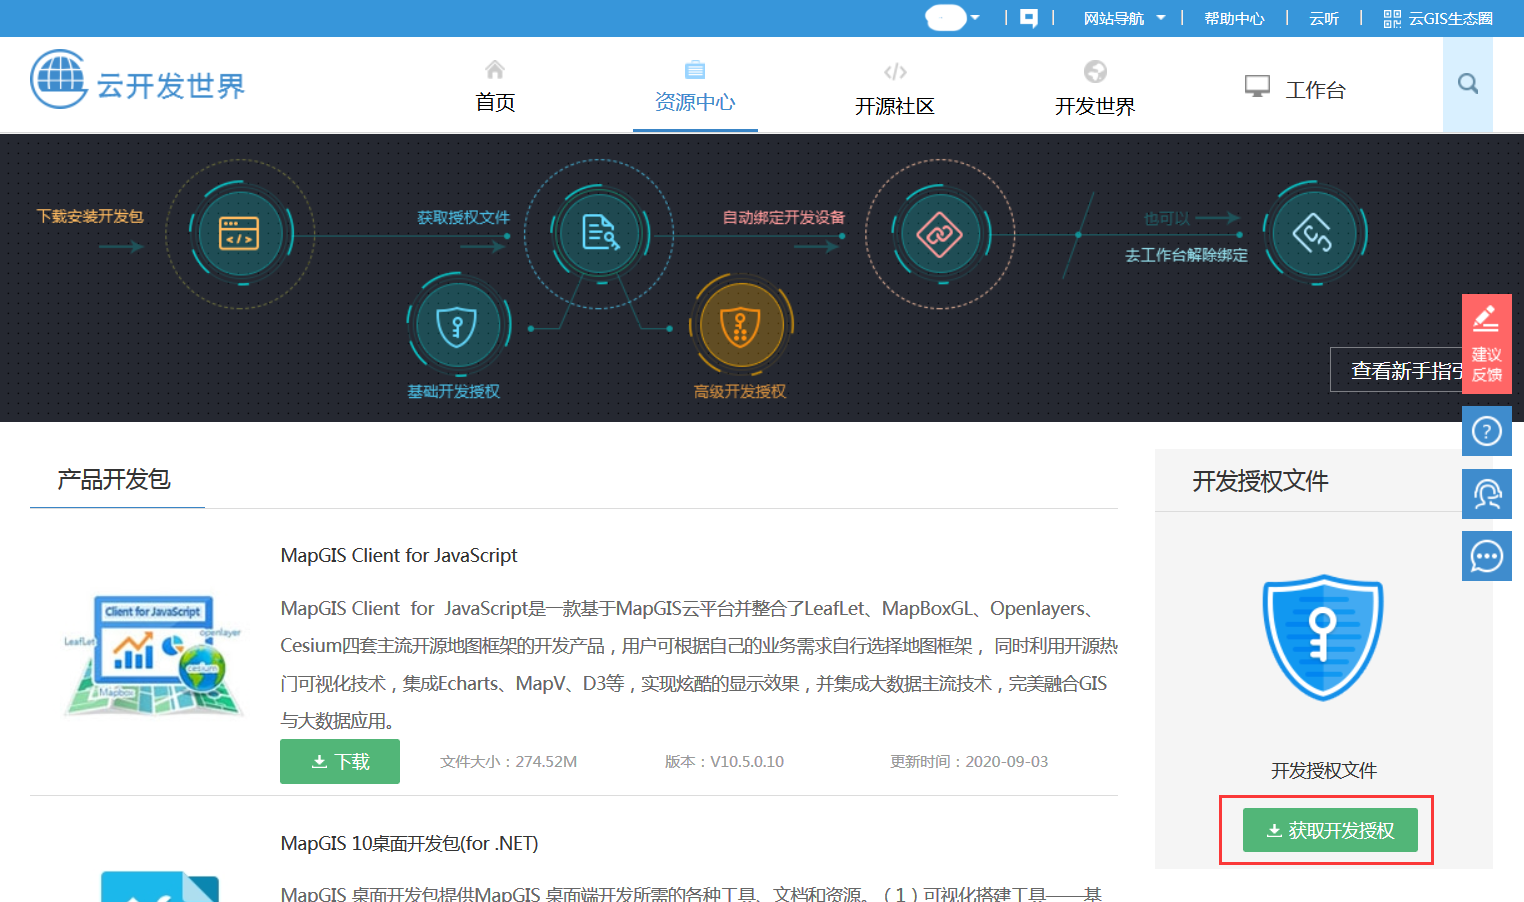1524x902 pixels.
Task: Go to the 首页 menu item
Action: pos(495,102)
